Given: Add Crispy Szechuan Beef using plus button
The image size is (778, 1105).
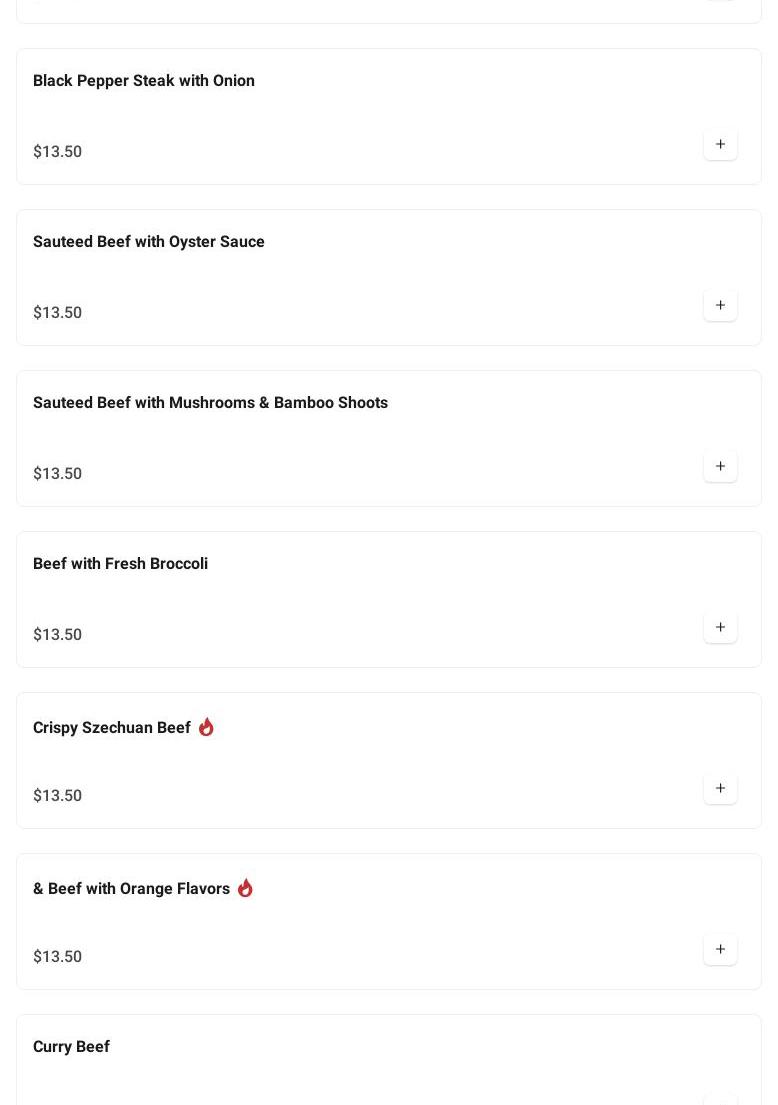Looking at the screenshot, I should pos(720,789).
